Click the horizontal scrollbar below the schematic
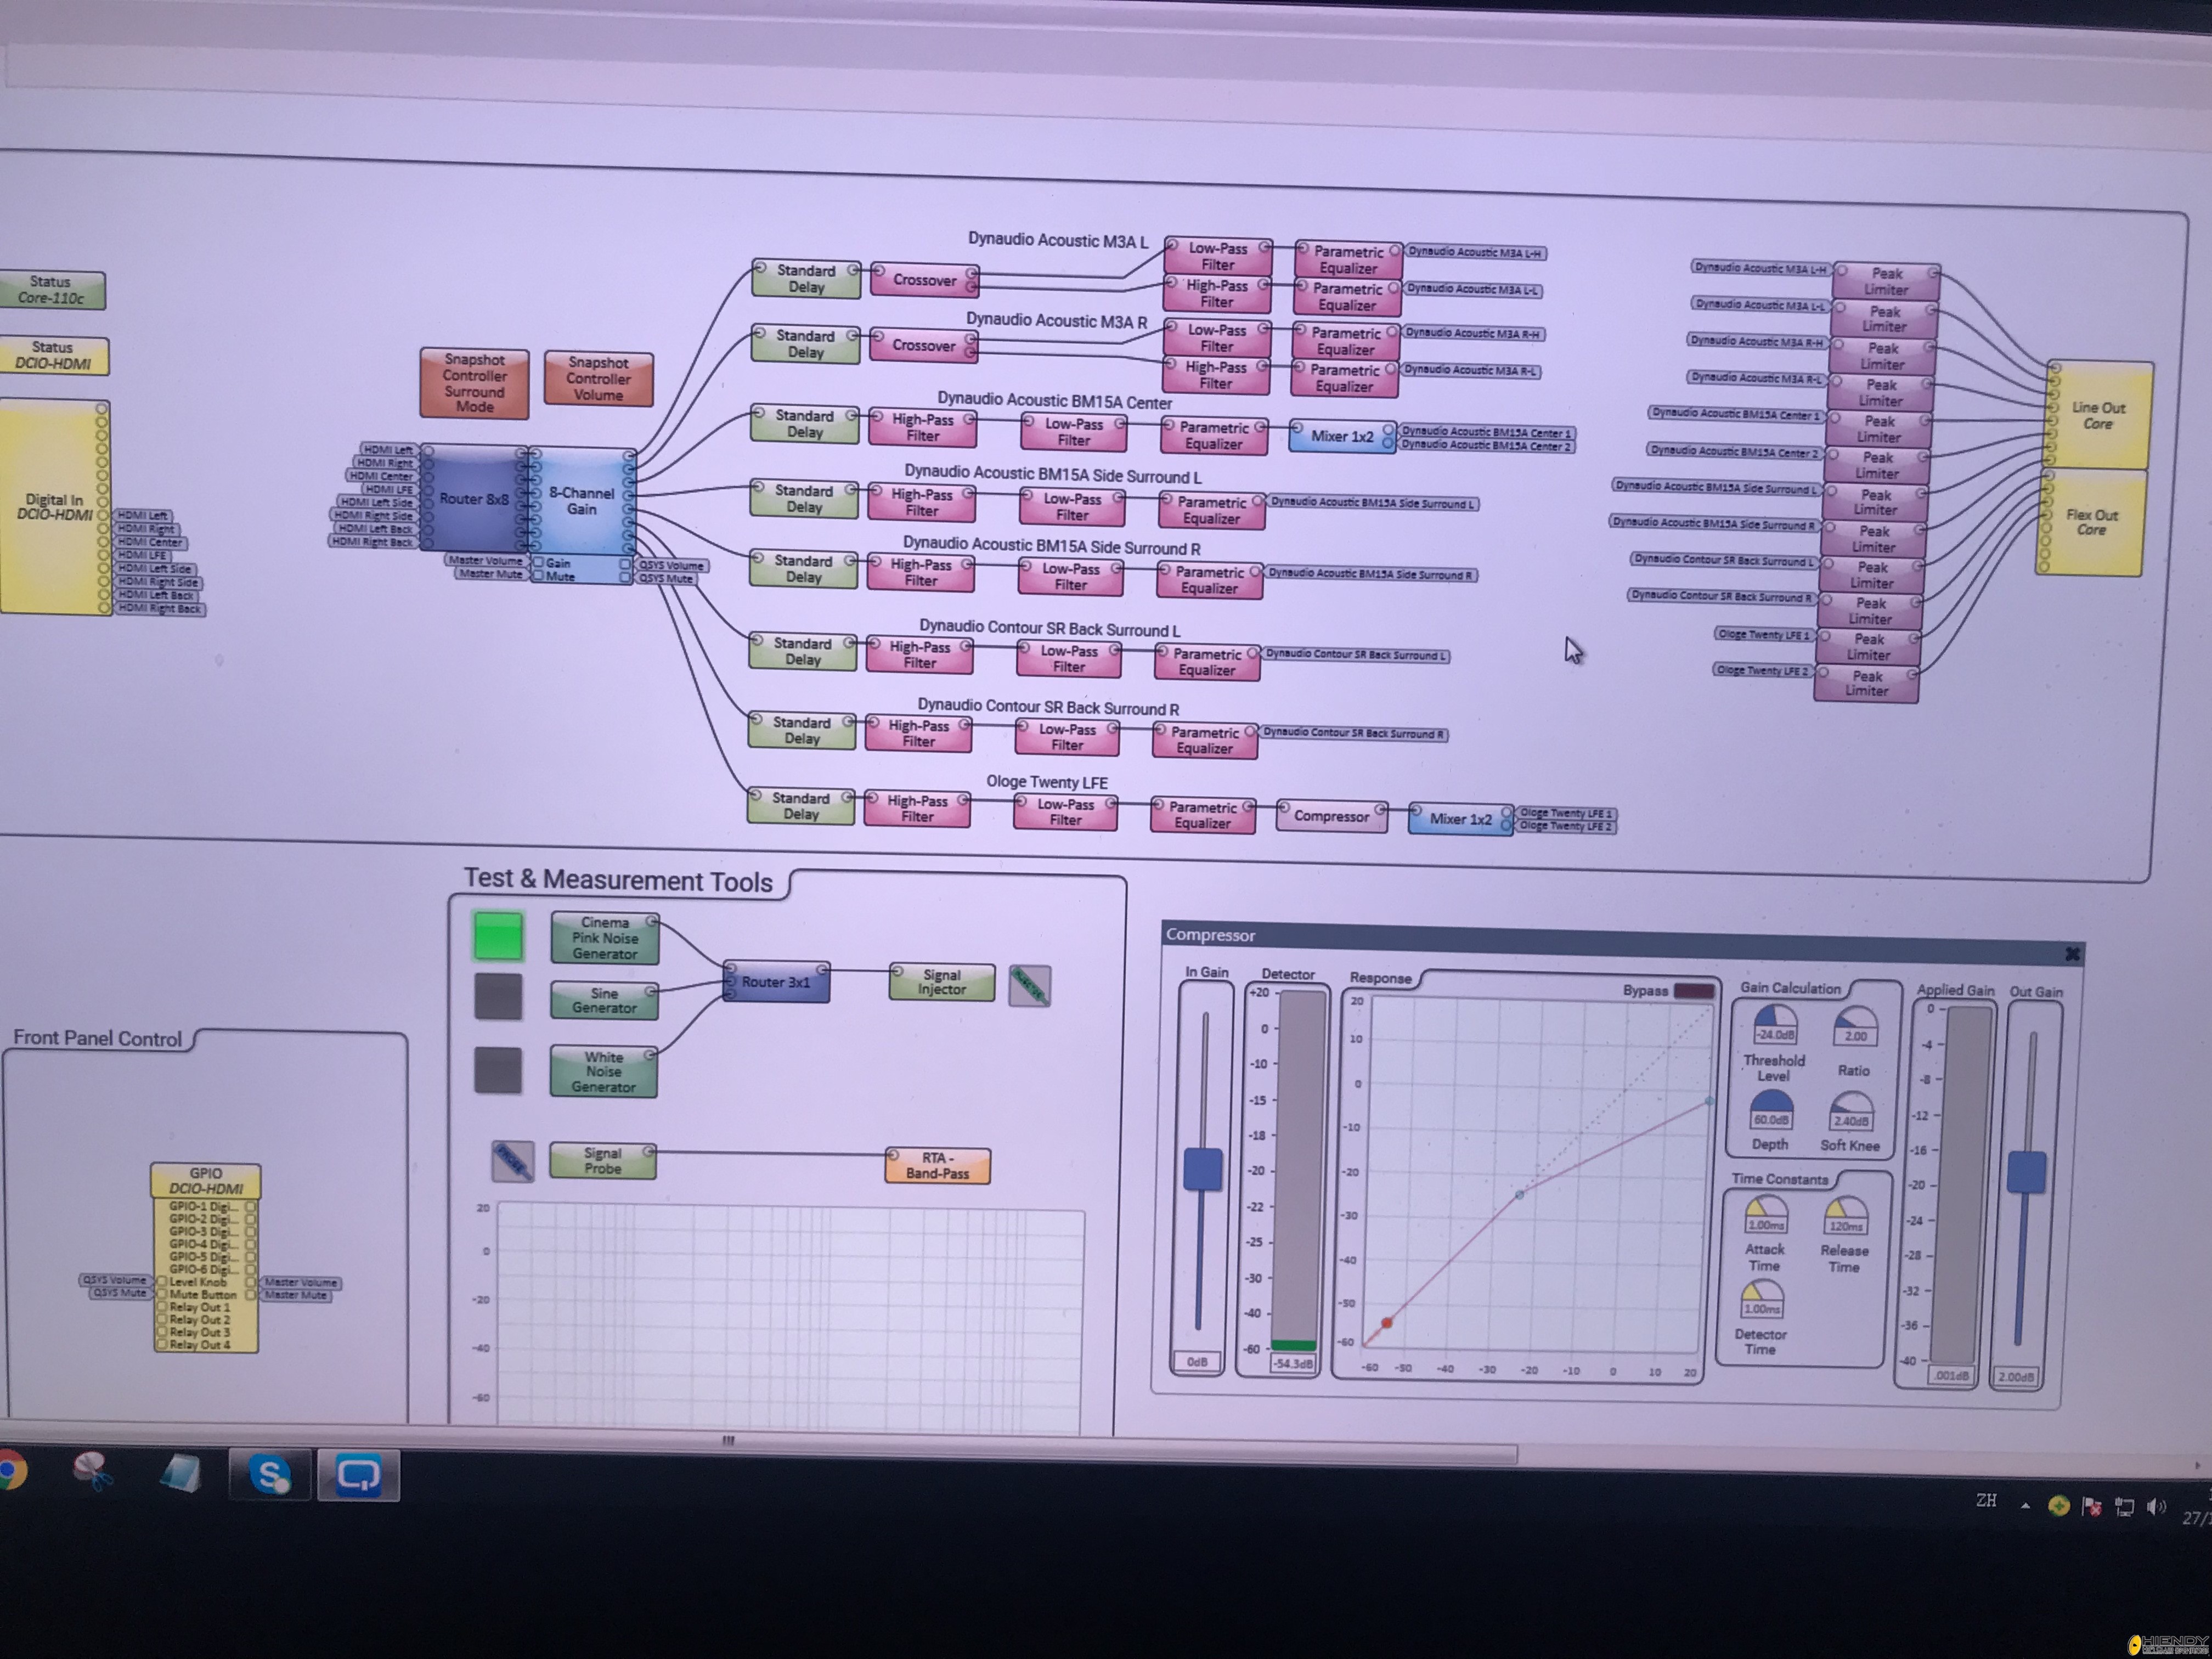2212x1659 pixels. pos(728,1441)
